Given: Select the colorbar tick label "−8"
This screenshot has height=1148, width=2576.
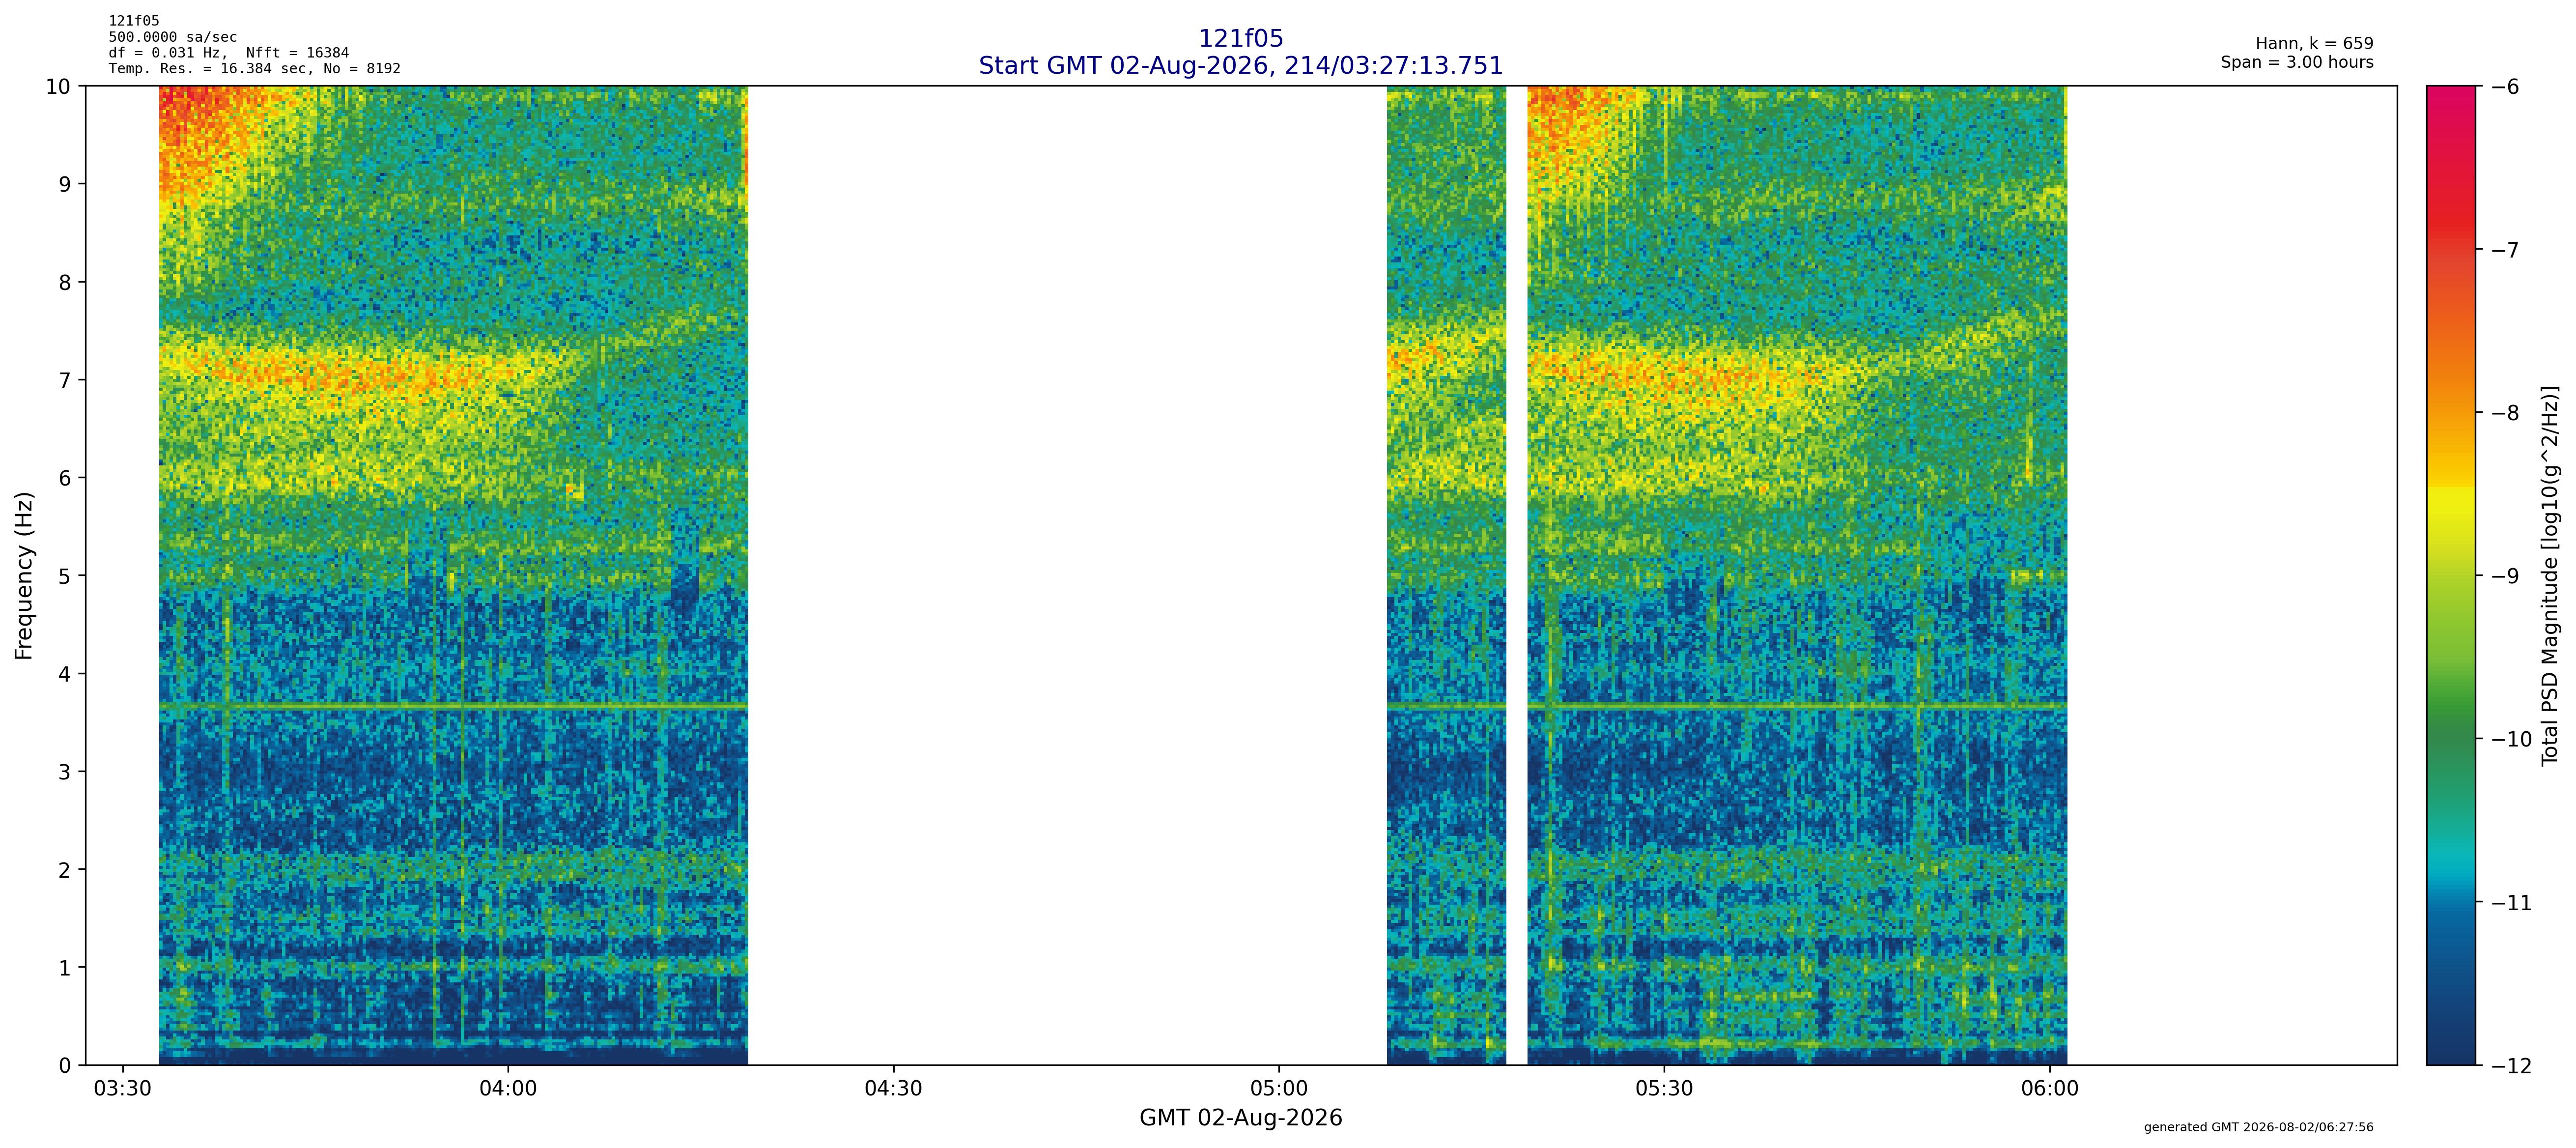Looking at the screenshot, I should (x=2504, y=413).
